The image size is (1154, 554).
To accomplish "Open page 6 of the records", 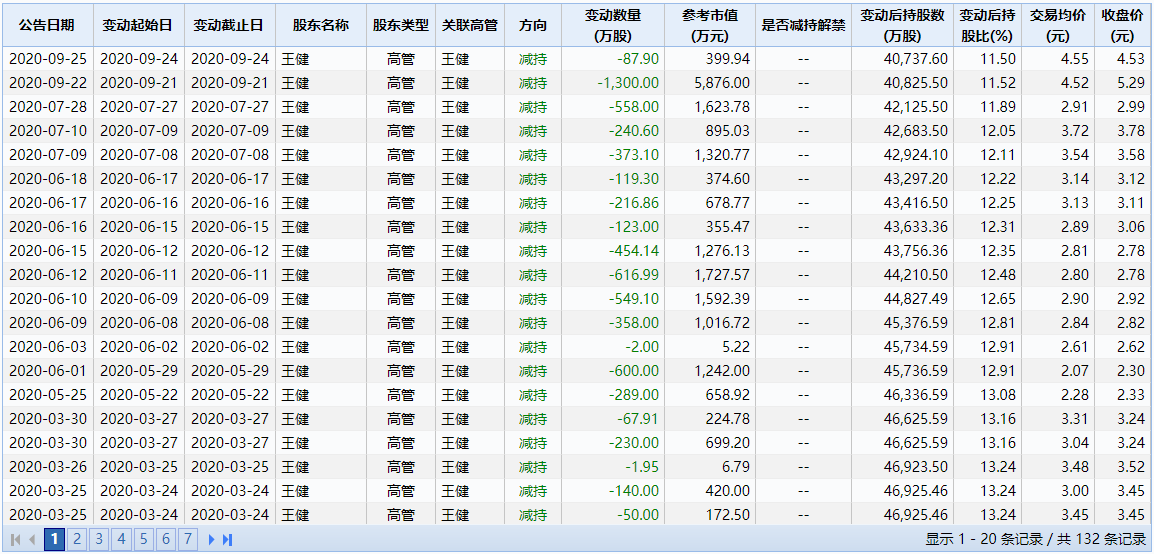I will click(x=166, y=540).
